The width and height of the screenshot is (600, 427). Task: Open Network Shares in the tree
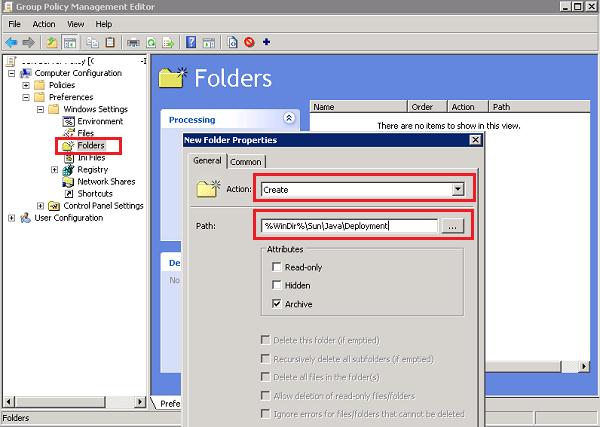[106, 181]
